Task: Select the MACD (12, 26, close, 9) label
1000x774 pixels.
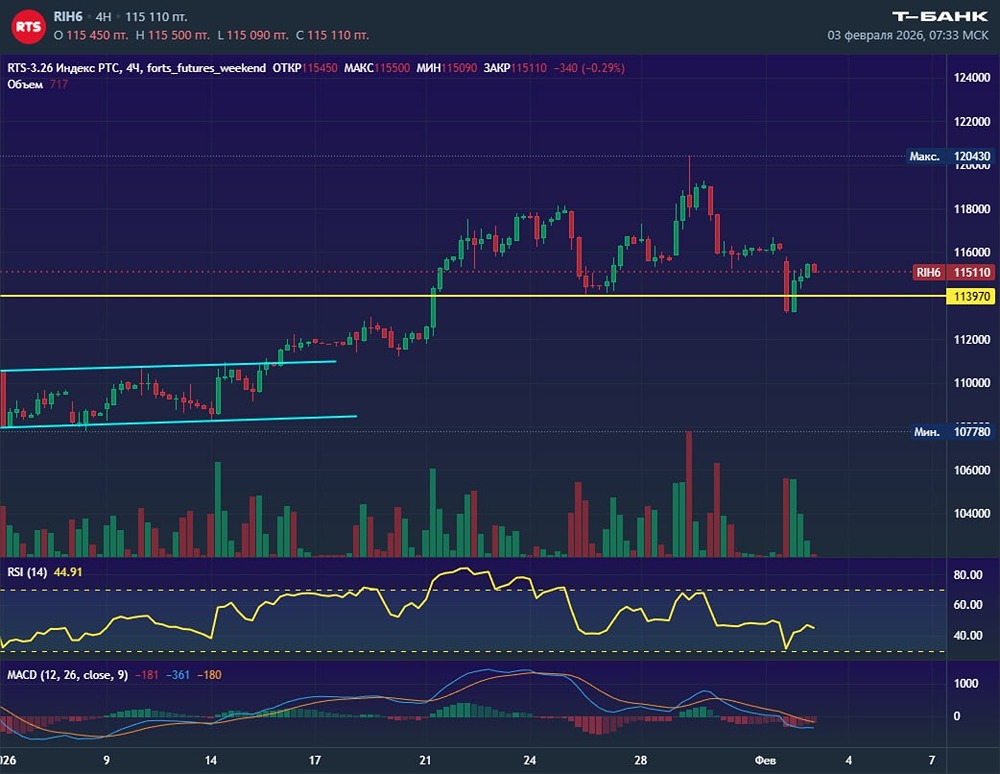Action: [x=68, y=675]
